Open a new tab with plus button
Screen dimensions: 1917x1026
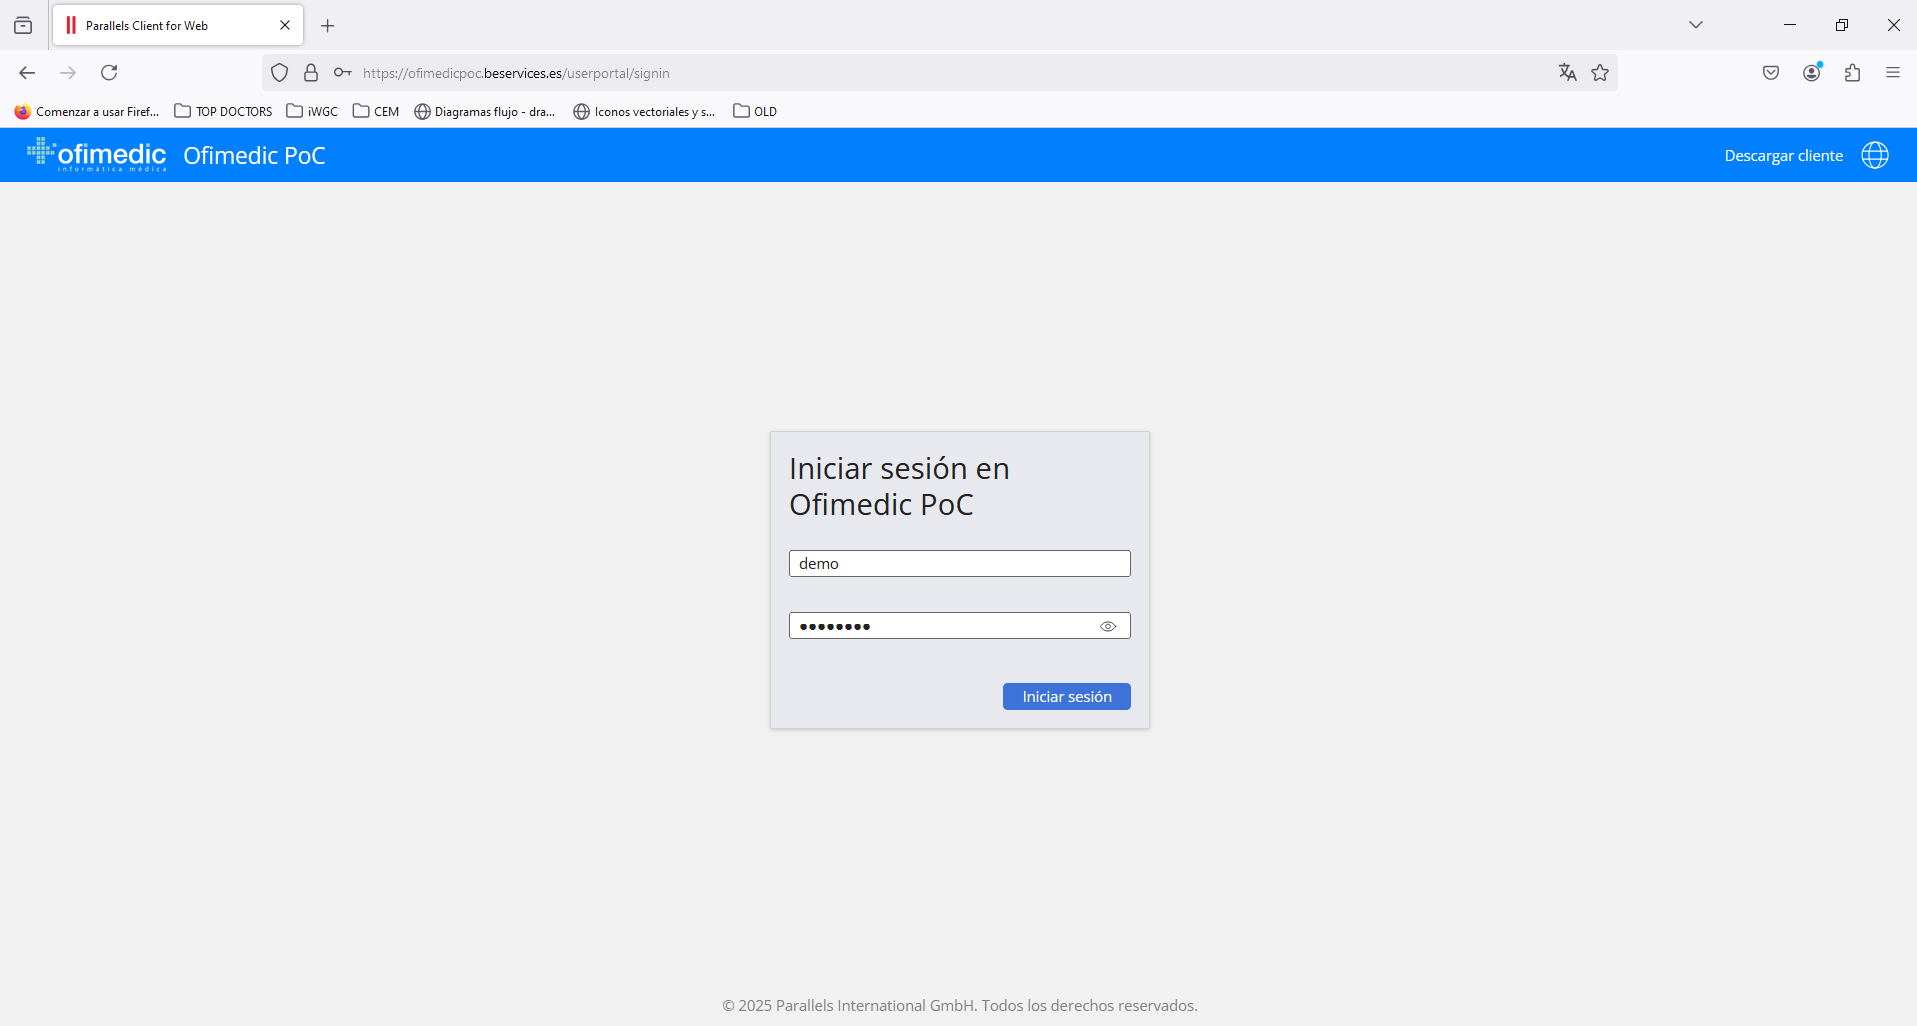tap(328, 26)
